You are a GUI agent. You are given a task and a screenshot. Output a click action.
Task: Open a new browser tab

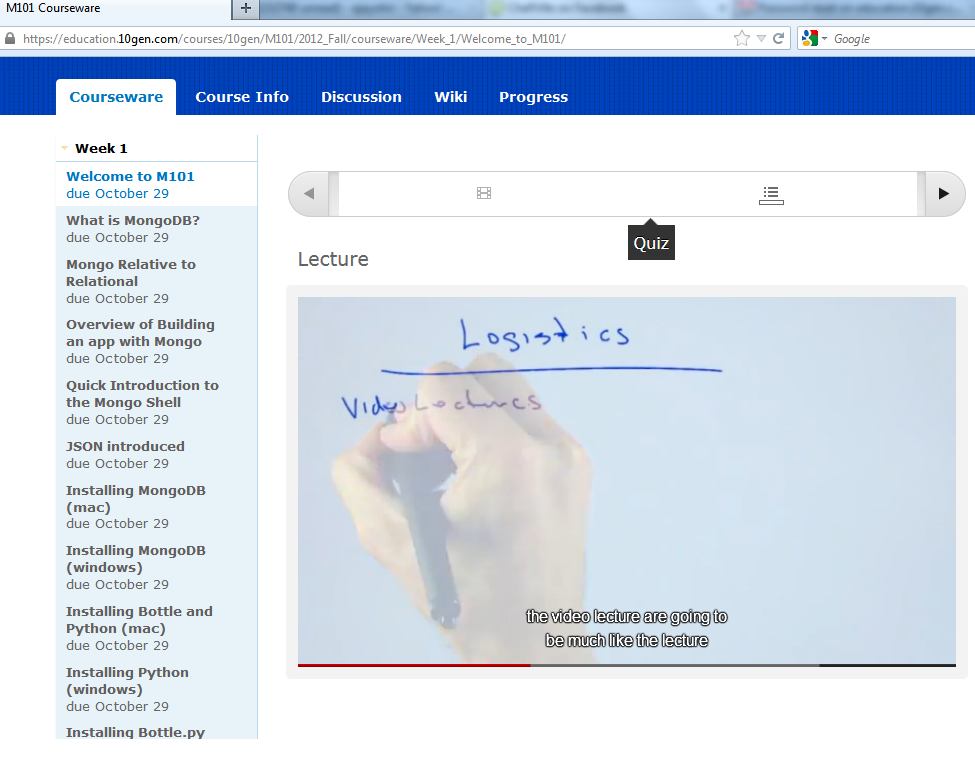(x=246, y=8)
